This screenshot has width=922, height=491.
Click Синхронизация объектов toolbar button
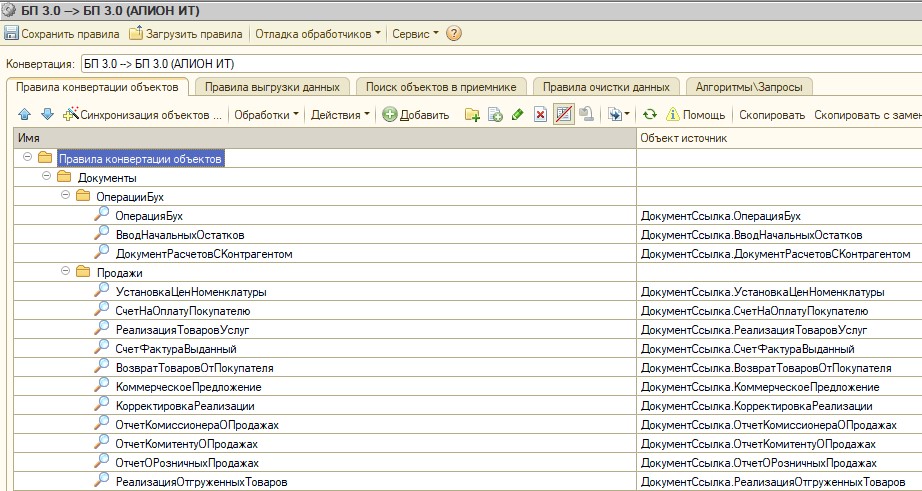coord(143,115)
